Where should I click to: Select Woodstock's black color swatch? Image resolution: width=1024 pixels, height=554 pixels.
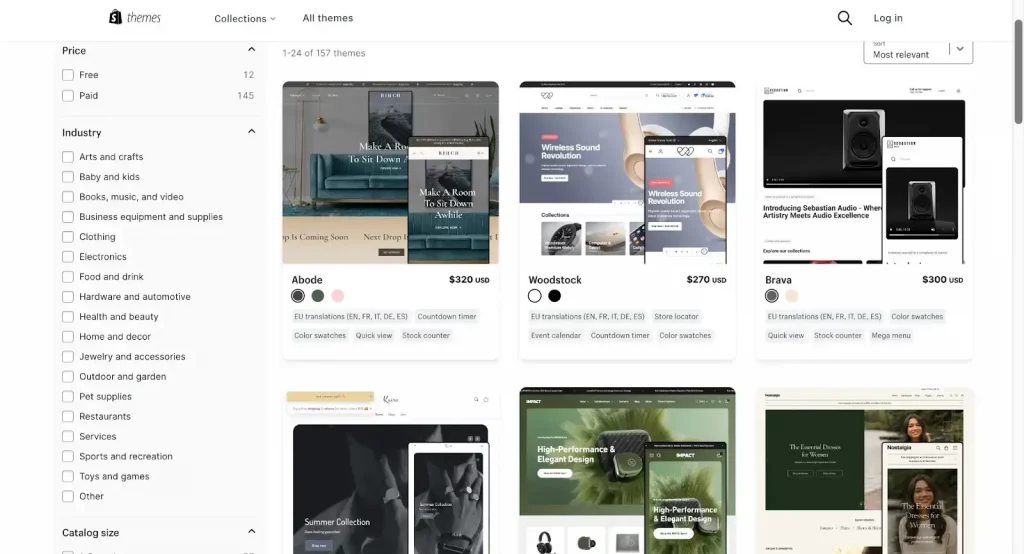coord(554,296)
